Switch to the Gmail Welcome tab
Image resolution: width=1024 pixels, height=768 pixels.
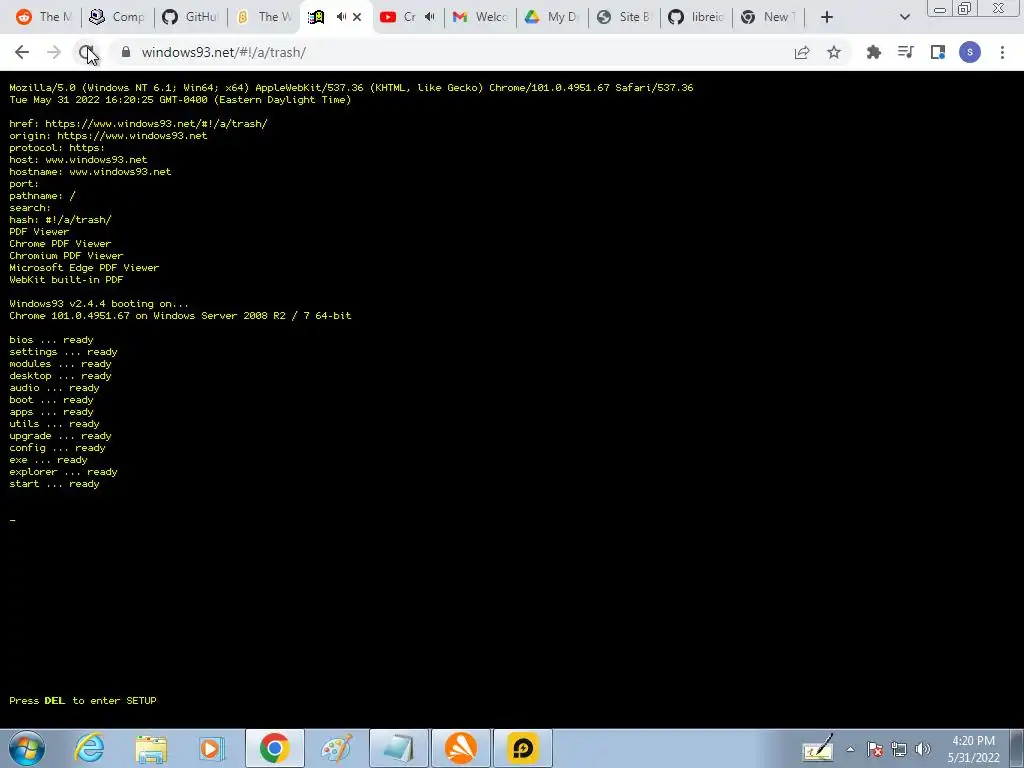[x=481, y=17]
